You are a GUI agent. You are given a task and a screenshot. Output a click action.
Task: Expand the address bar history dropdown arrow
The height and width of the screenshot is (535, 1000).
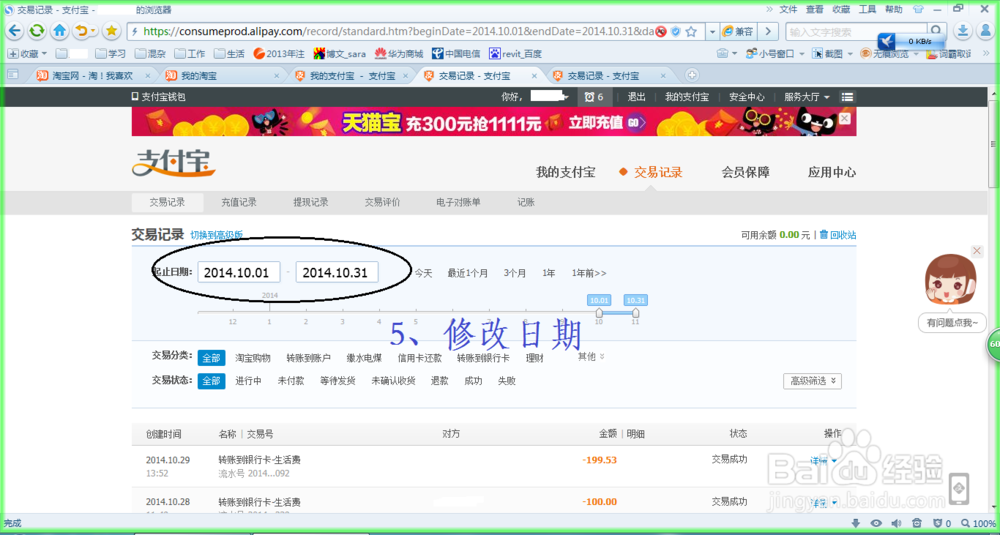click(x=712, y=31)
